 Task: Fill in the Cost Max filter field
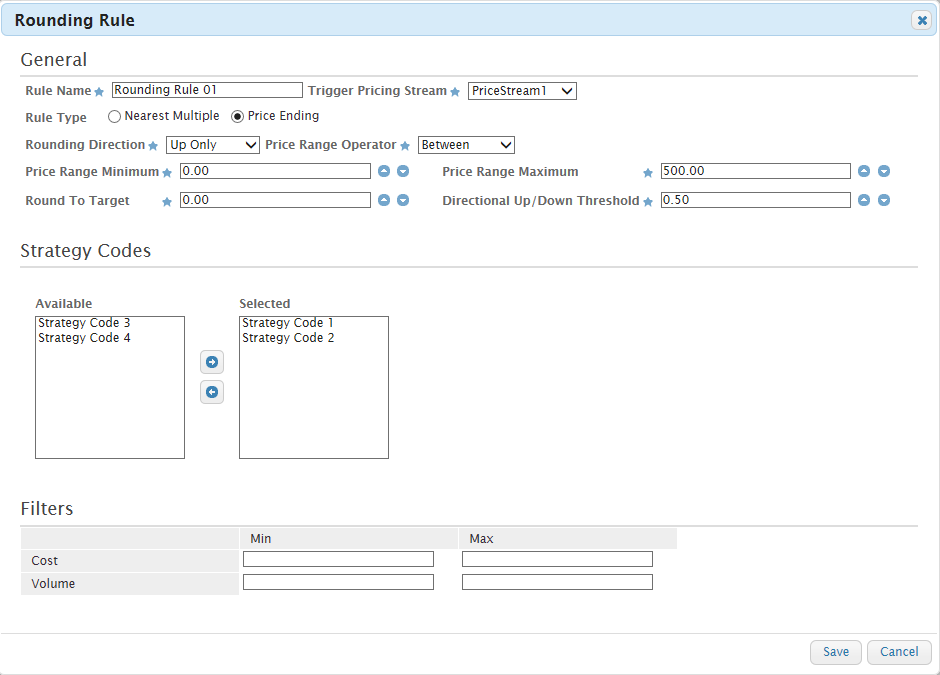point(557,559)
